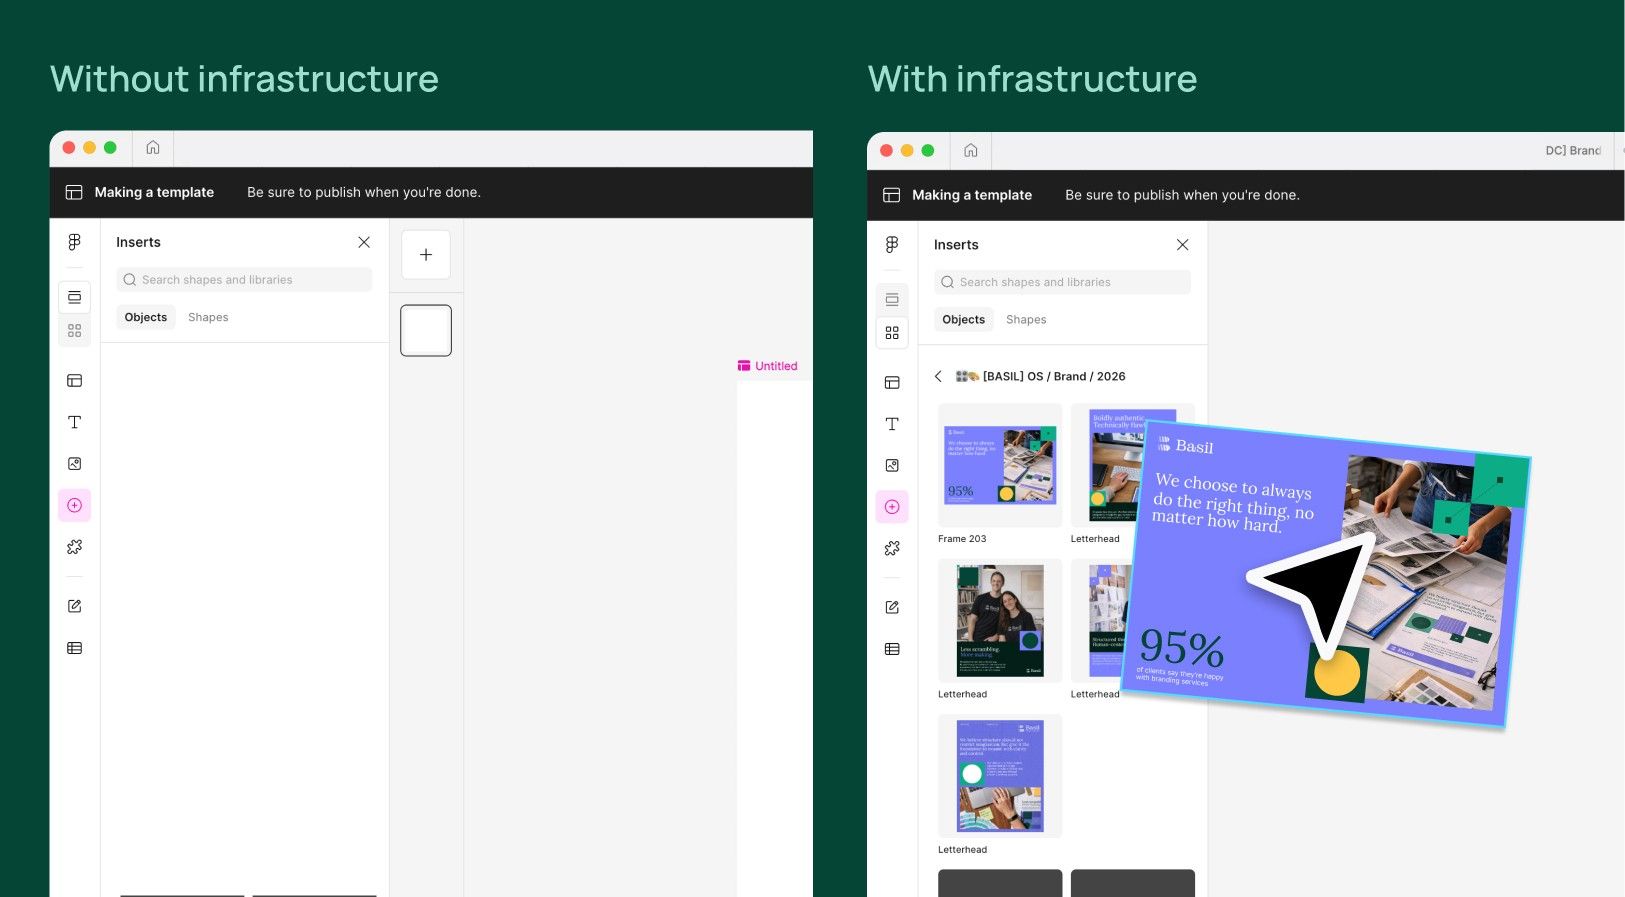1625x897 pixels.
Task: Switch to Shapes tab in the left window
Action: tap(208, 317)
